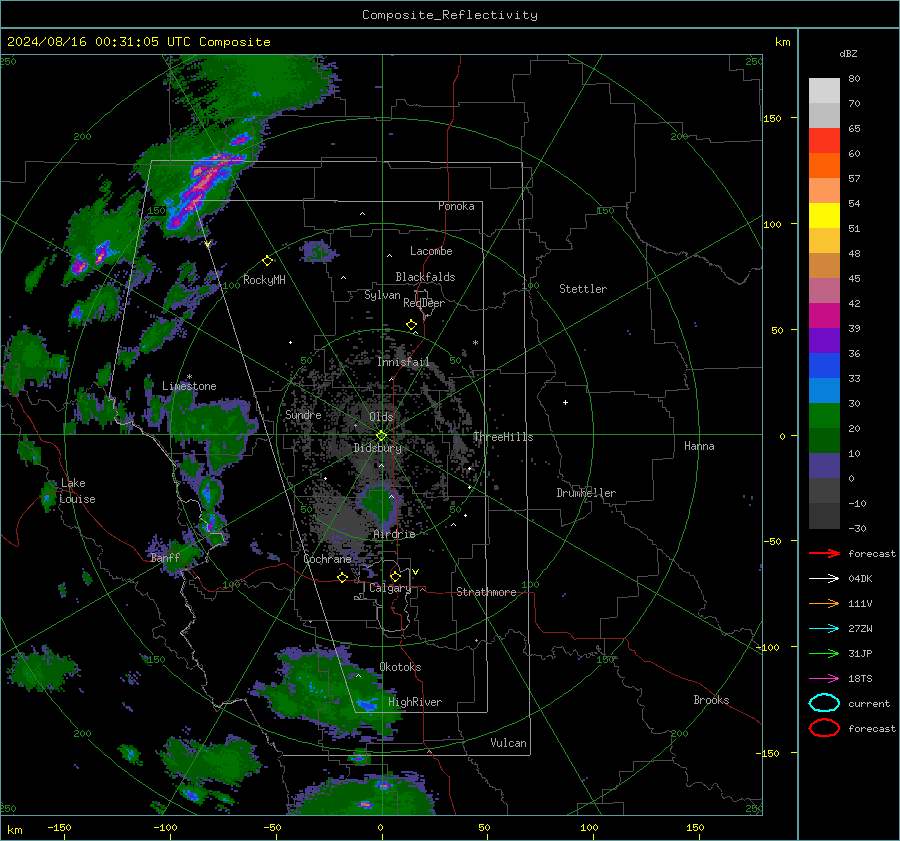The width and height of the screenshot is (900, 841).
Task: Click the Lake Louise label
Action: click(77, 491)
